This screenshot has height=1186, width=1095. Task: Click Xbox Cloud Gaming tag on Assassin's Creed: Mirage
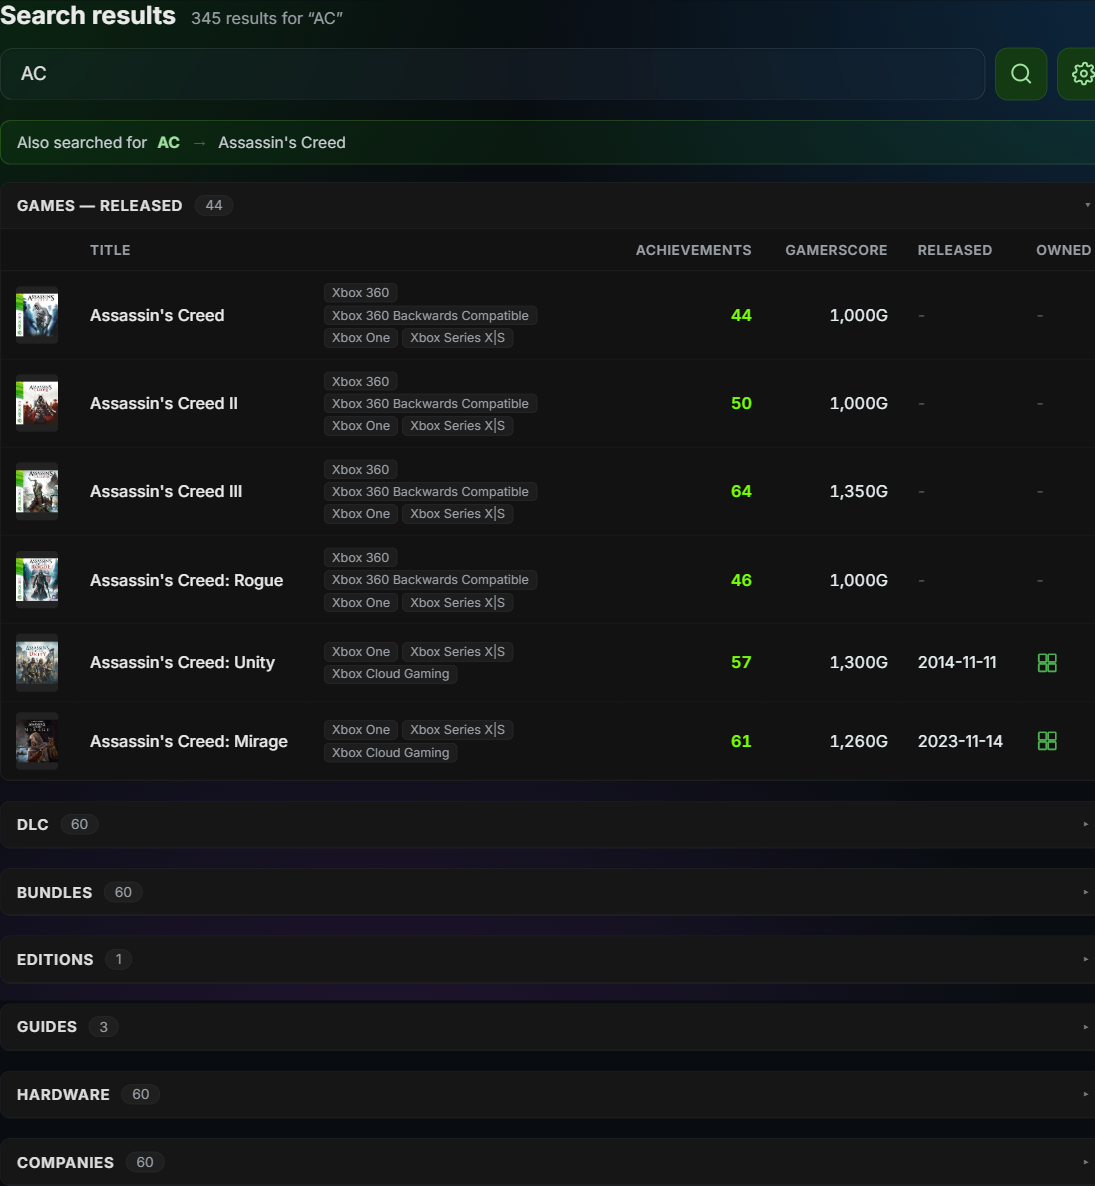(x=390, y=753)
